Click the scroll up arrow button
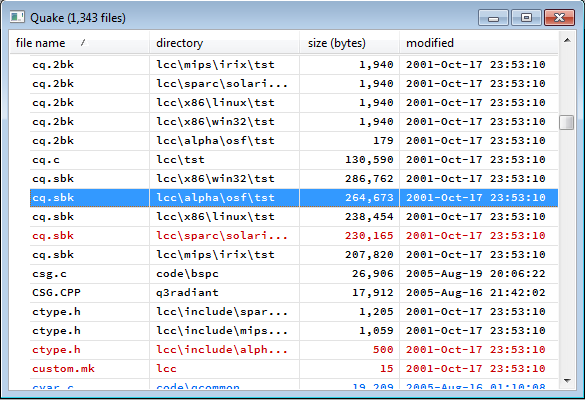This screenshot has height=400, width=585. (x=567, y=40)
